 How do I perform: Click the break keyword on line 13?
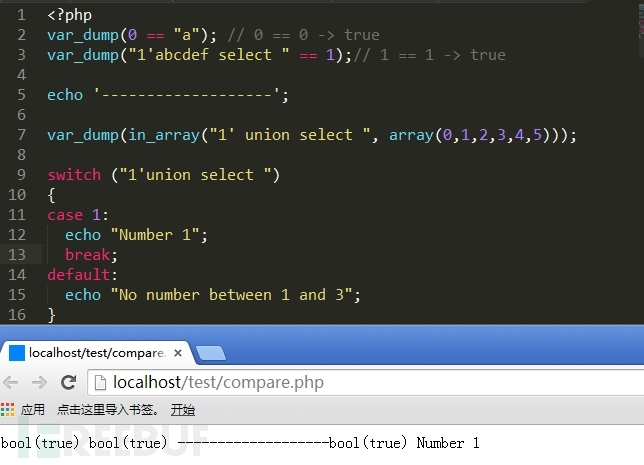[x=87, y=255]
